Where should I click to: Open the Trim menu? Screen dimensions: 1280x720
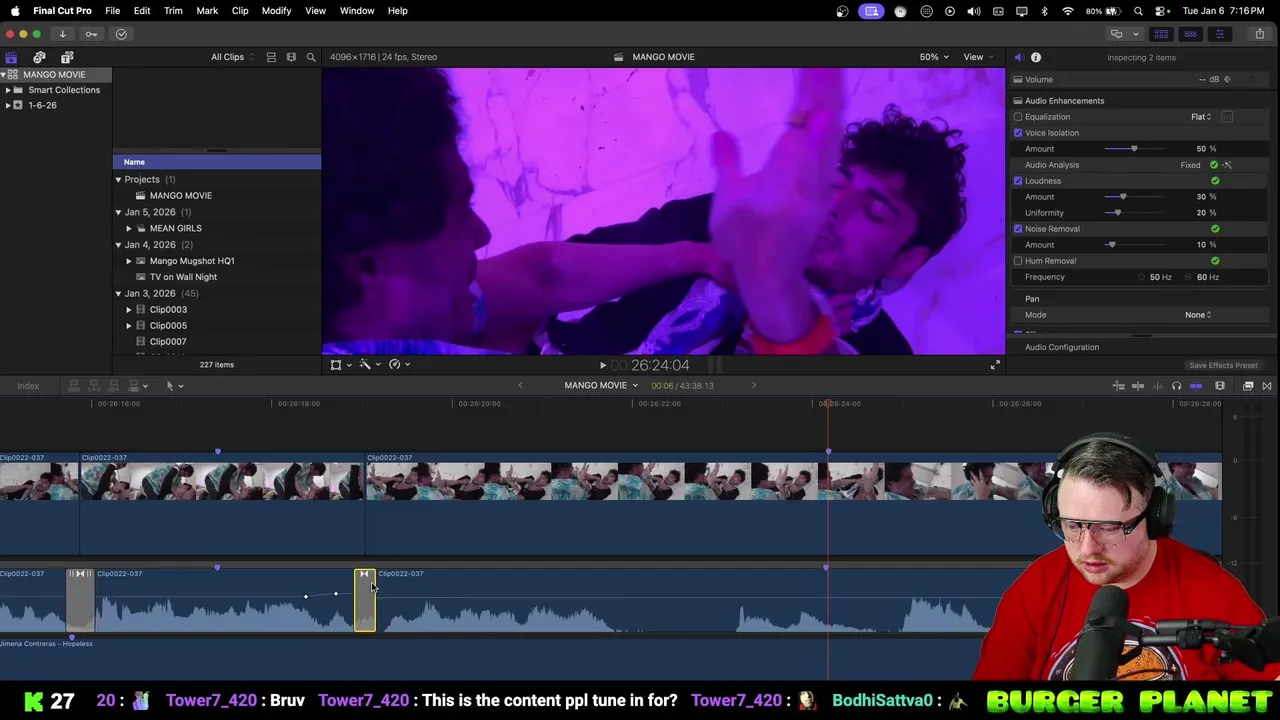pyautogui.click(x=173, y=11)
